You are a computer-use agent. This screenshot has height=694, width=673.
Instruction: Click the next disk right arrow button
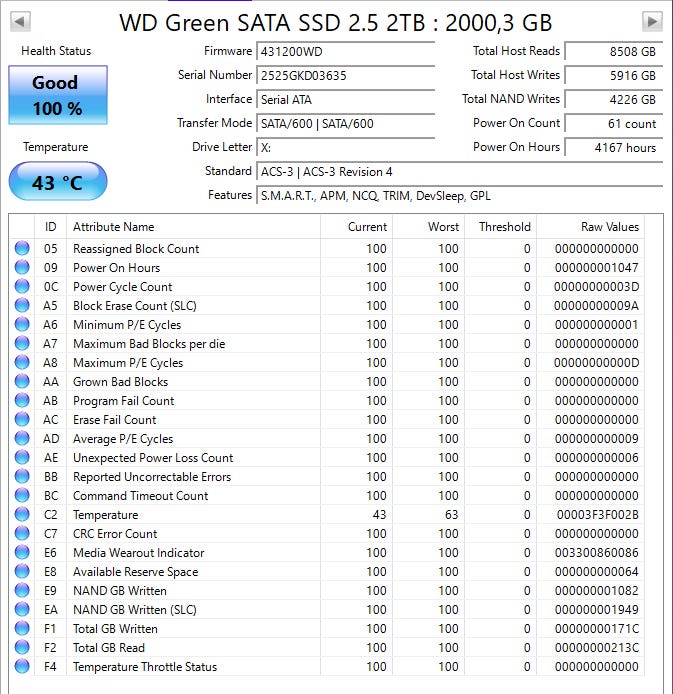coord(652,21)
